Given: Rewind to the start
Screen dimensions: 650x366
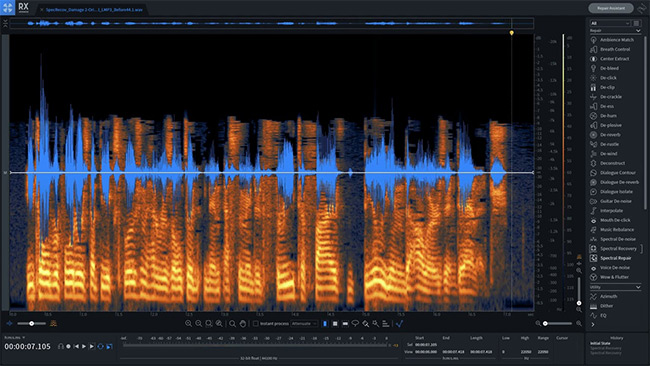Looking at the screenshot, I should 76,347.
